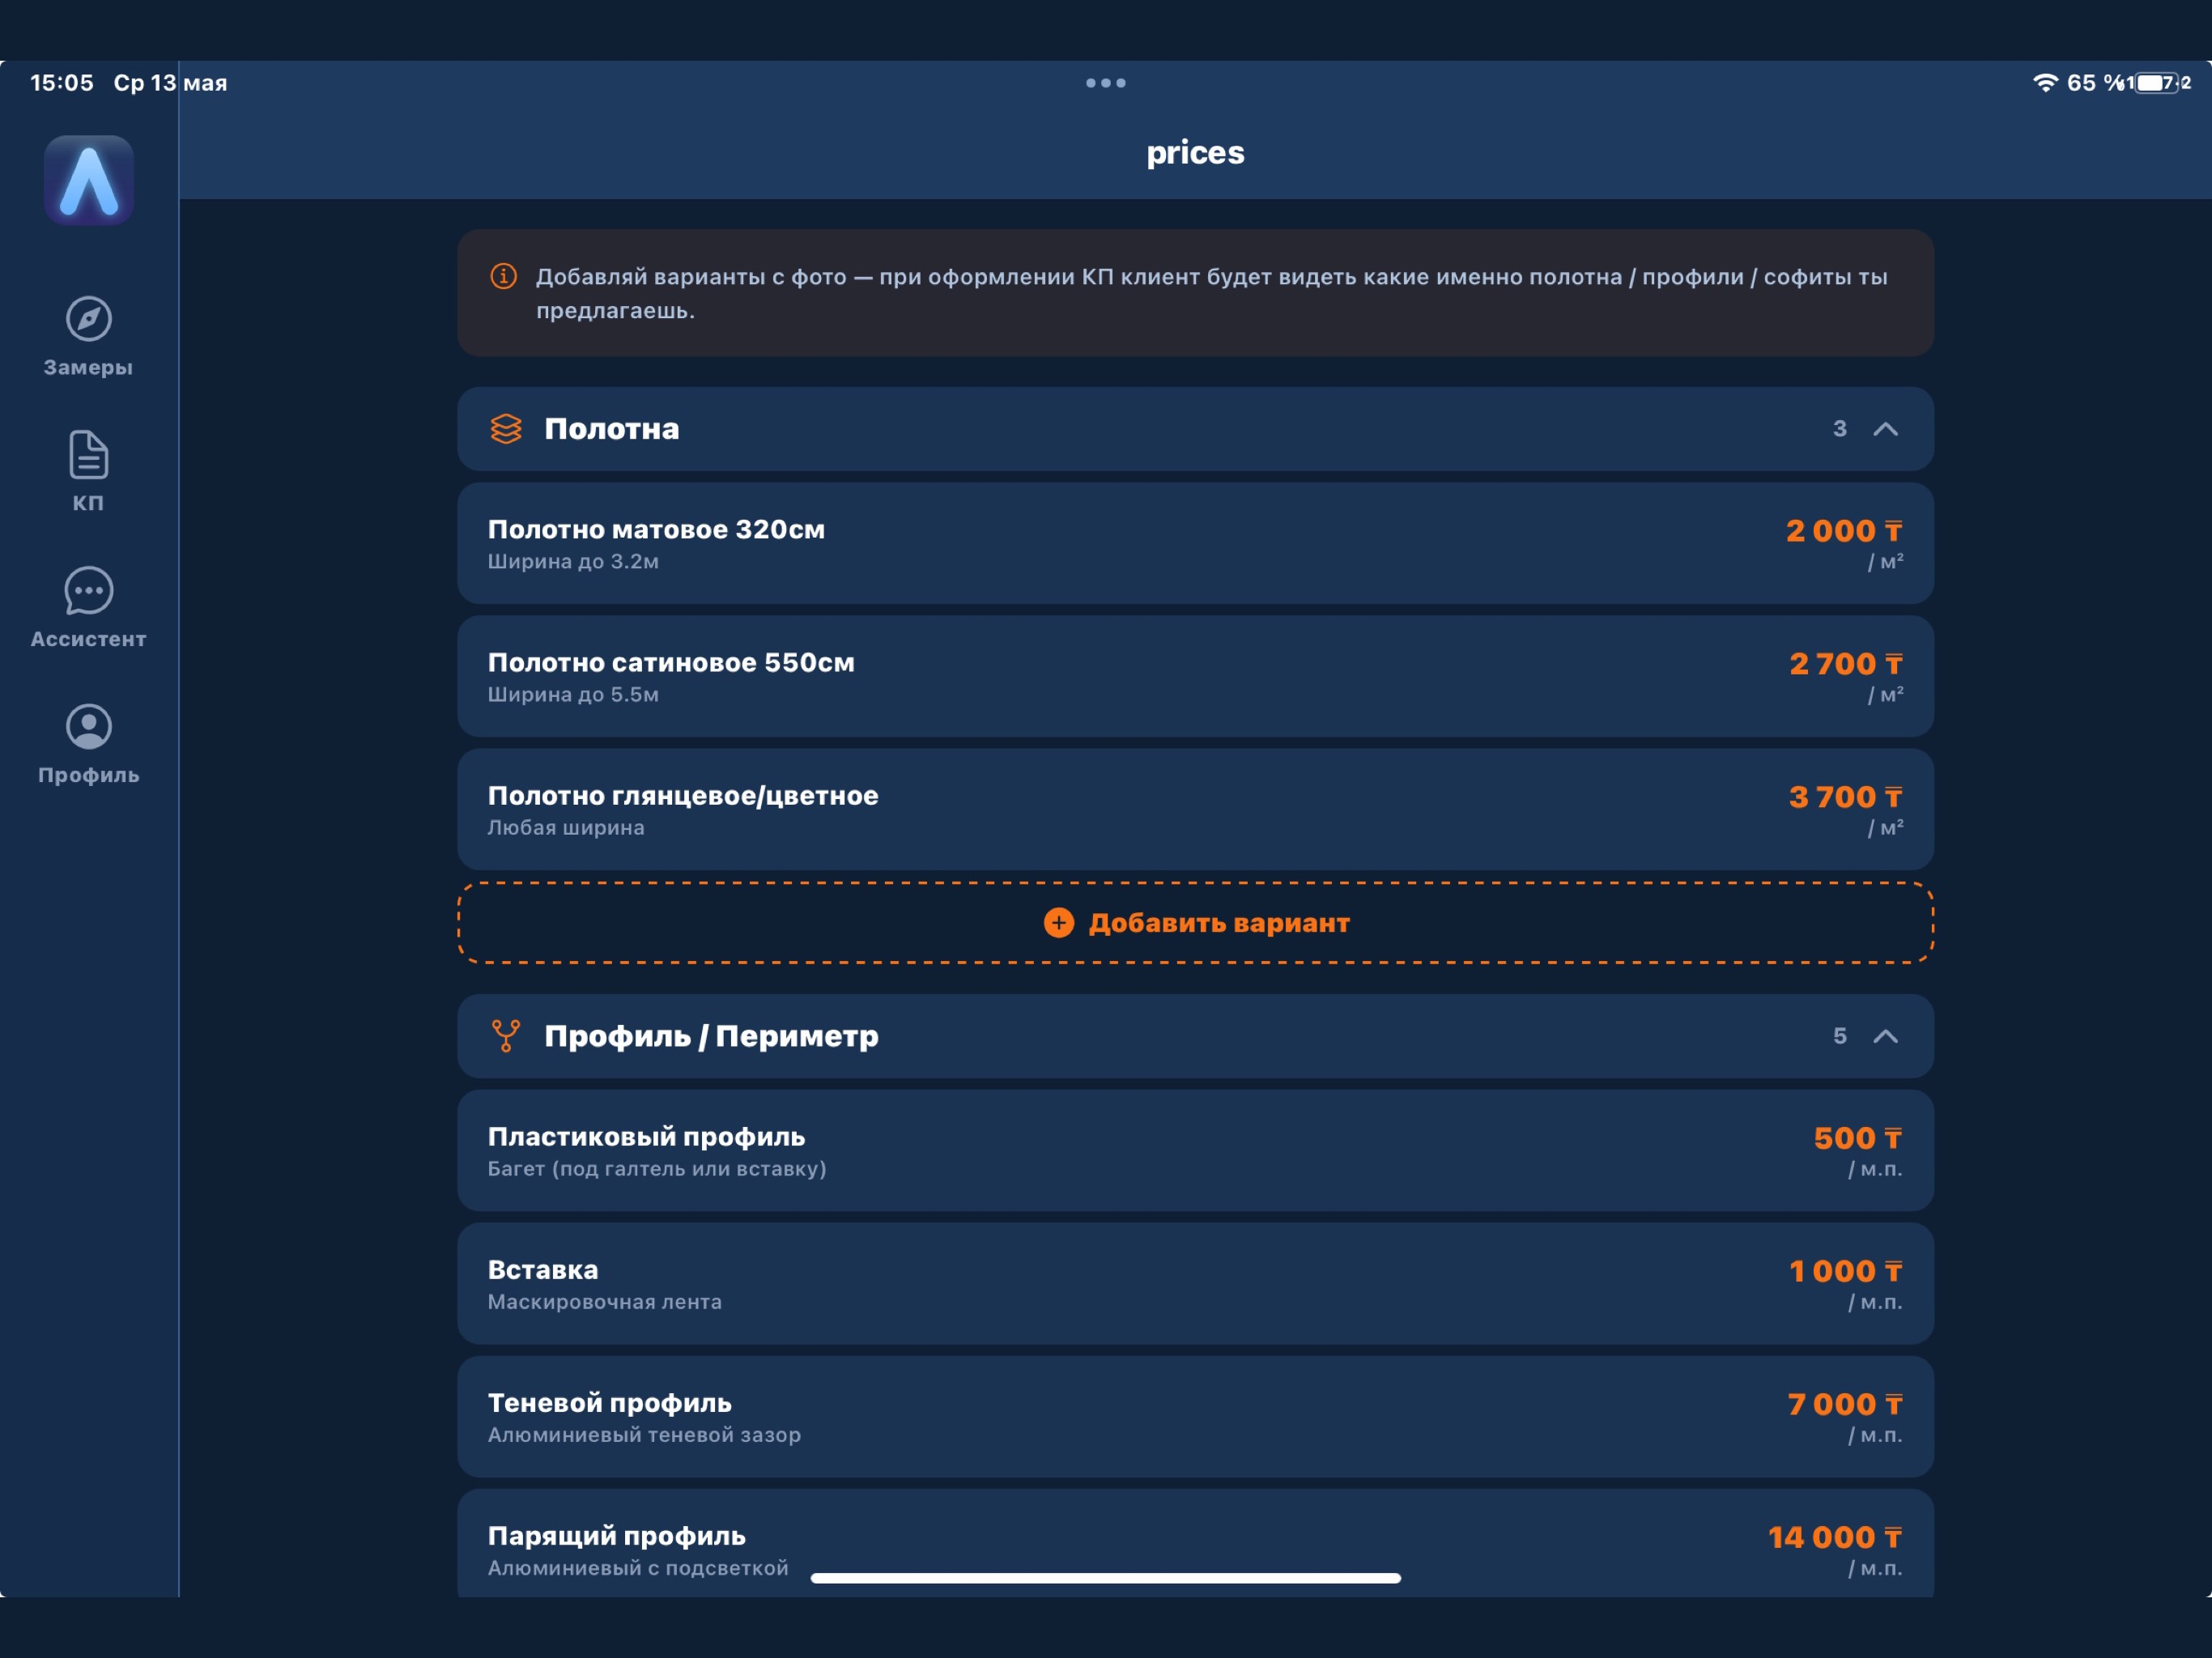The width and height of the screenshot is (2212, 1658).
Task: Open the Парящий профиль item
Action: [x=1195, y=1543]
